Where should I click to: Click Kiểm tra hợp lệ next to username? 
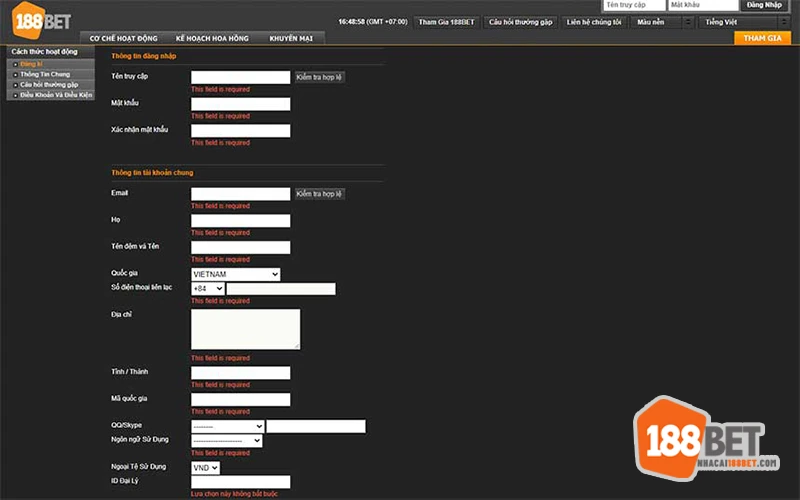[319, 77]
